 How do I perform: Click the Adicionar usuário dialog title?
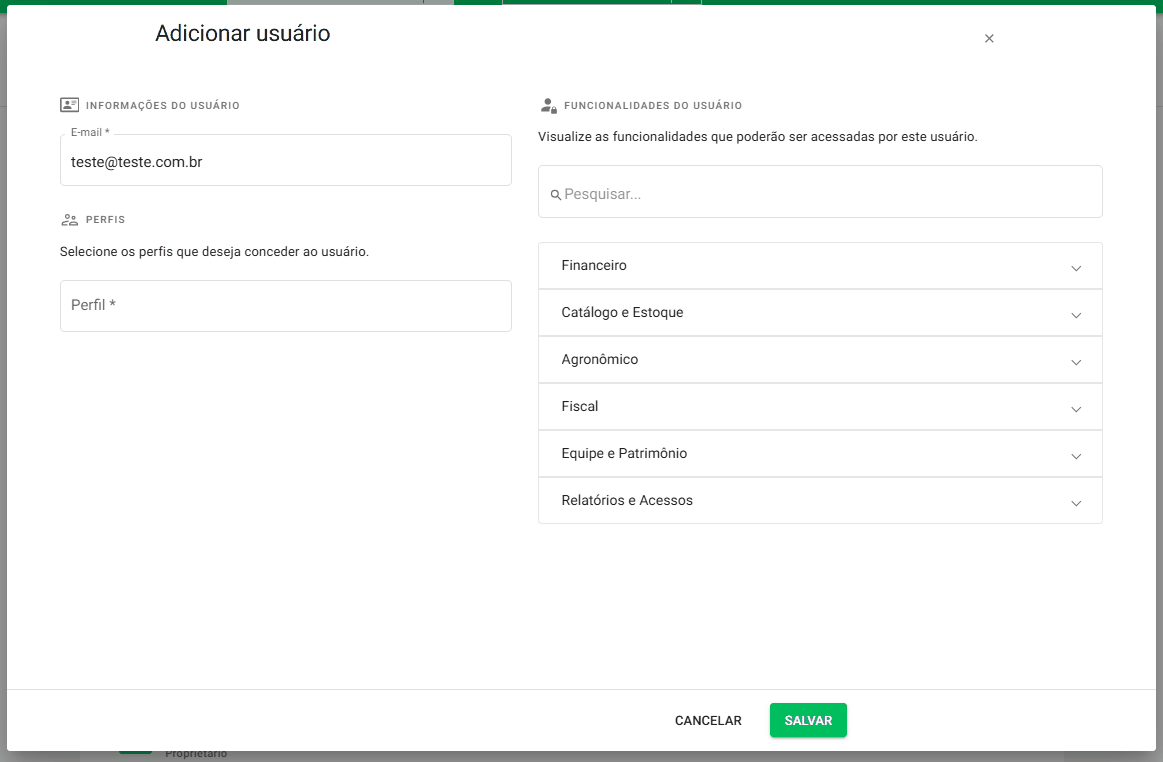[242, 34]
